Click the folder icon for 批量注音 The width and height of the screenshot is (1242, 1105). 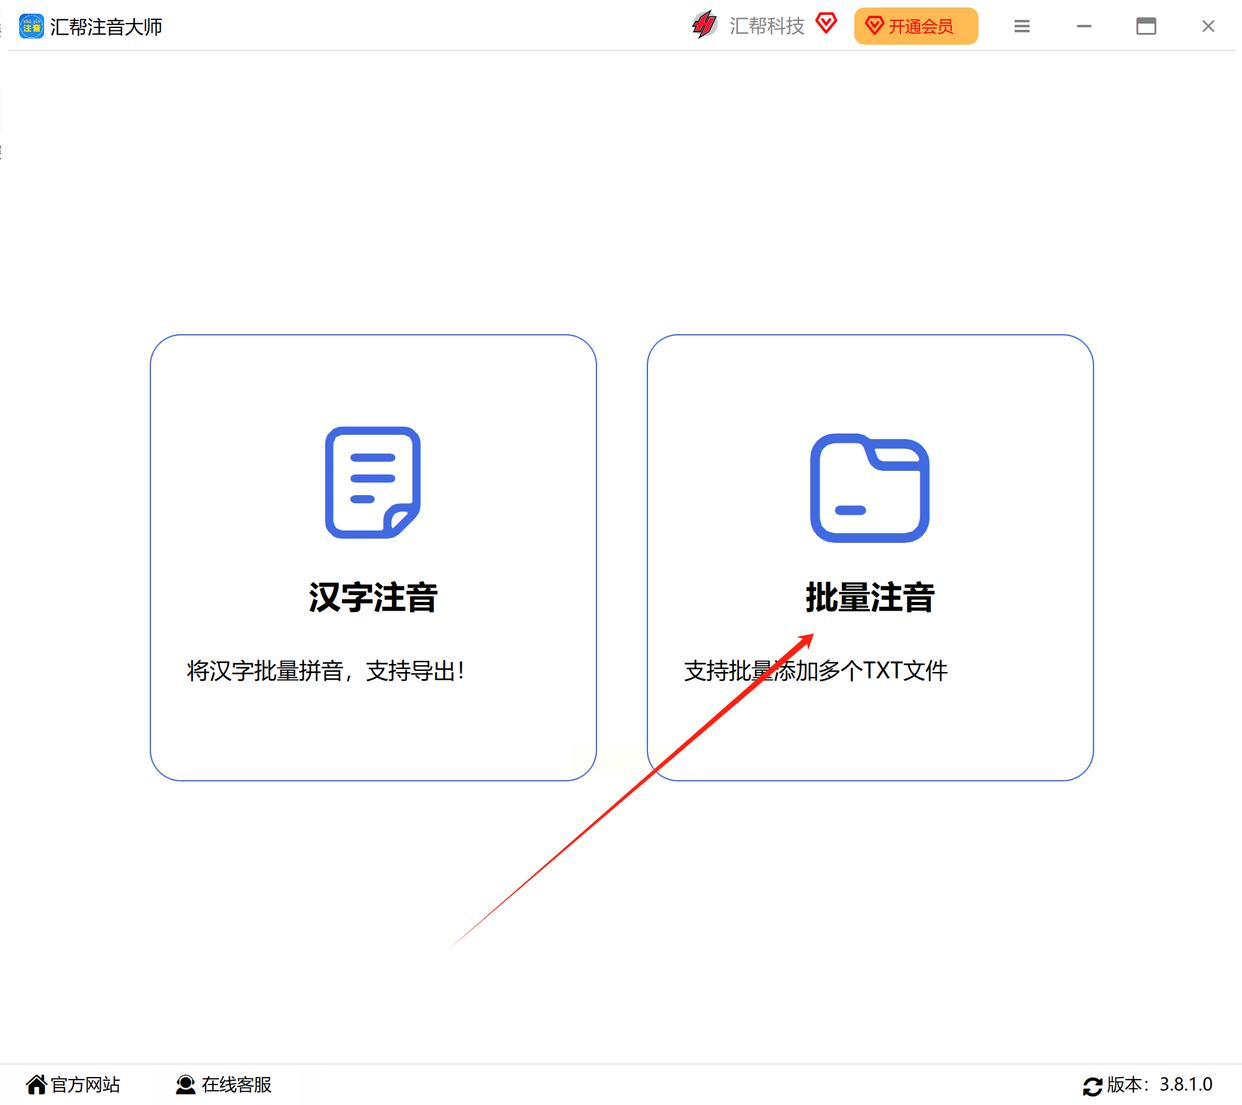point(870,488)
